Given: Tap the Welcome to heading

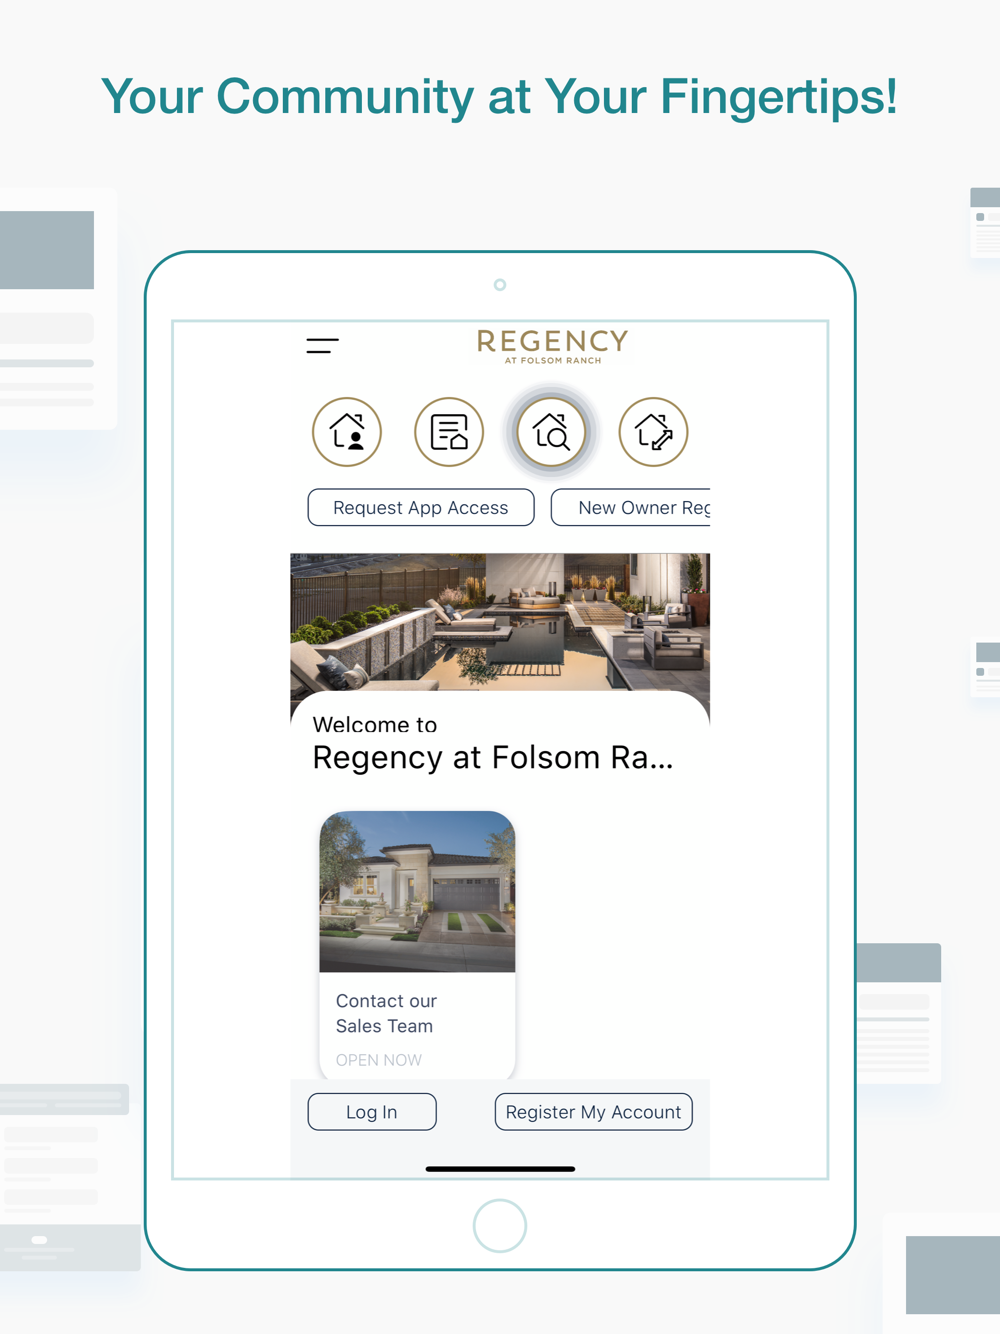Looking at the screenshot, I should (x=375, y=724).
